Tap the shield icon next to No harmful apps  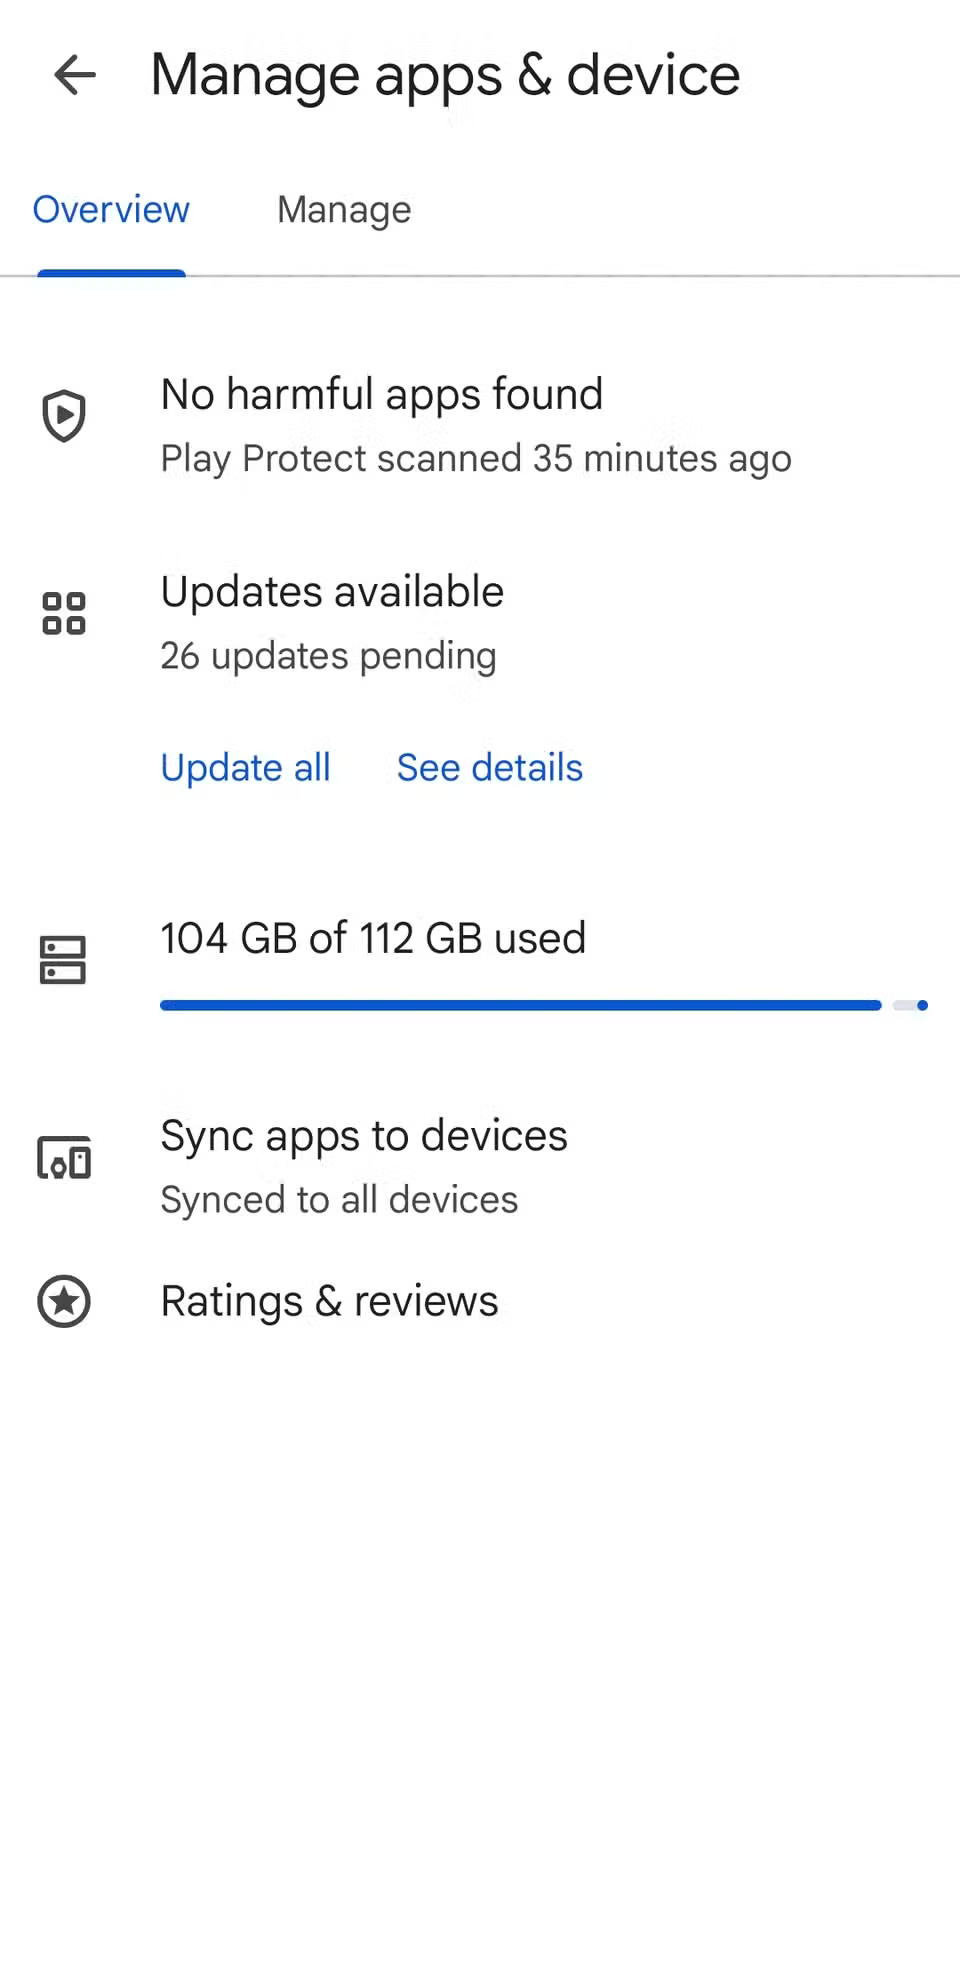(63, 417)
